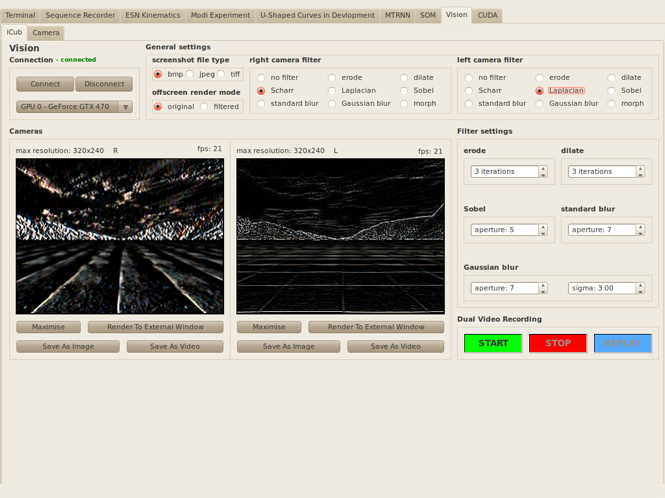Click the Gaussian blur aperture field
Screen dimensions: 665x498
(x=504, y=288)
